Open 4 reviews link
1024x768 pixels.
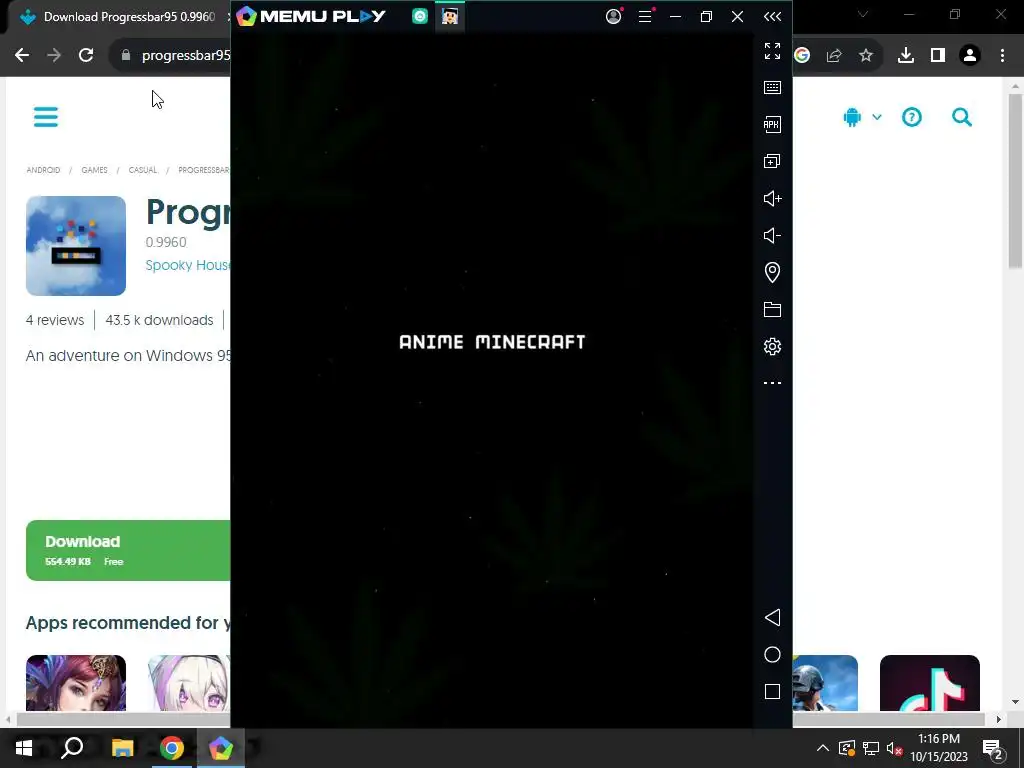coord(55,320)
